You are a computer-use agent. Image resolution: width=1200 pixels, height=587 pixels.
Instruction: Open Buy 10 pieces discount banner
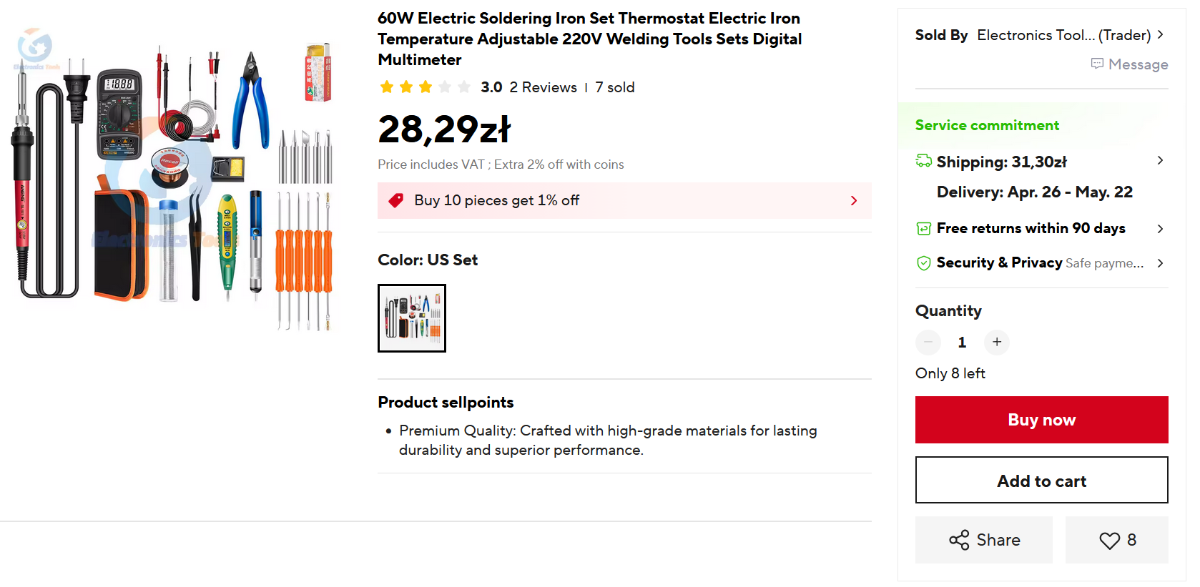(624, 200)
